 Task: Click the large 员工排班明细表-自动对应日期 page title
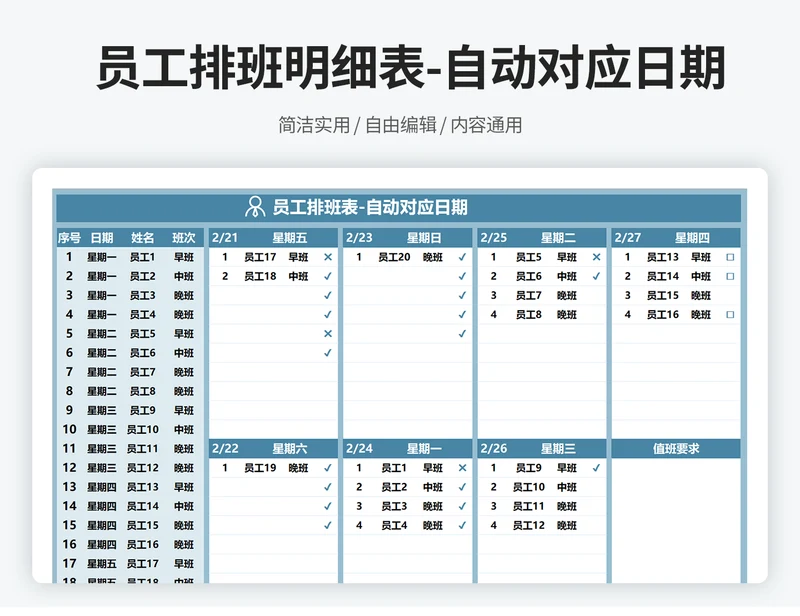tap(411, 68)
